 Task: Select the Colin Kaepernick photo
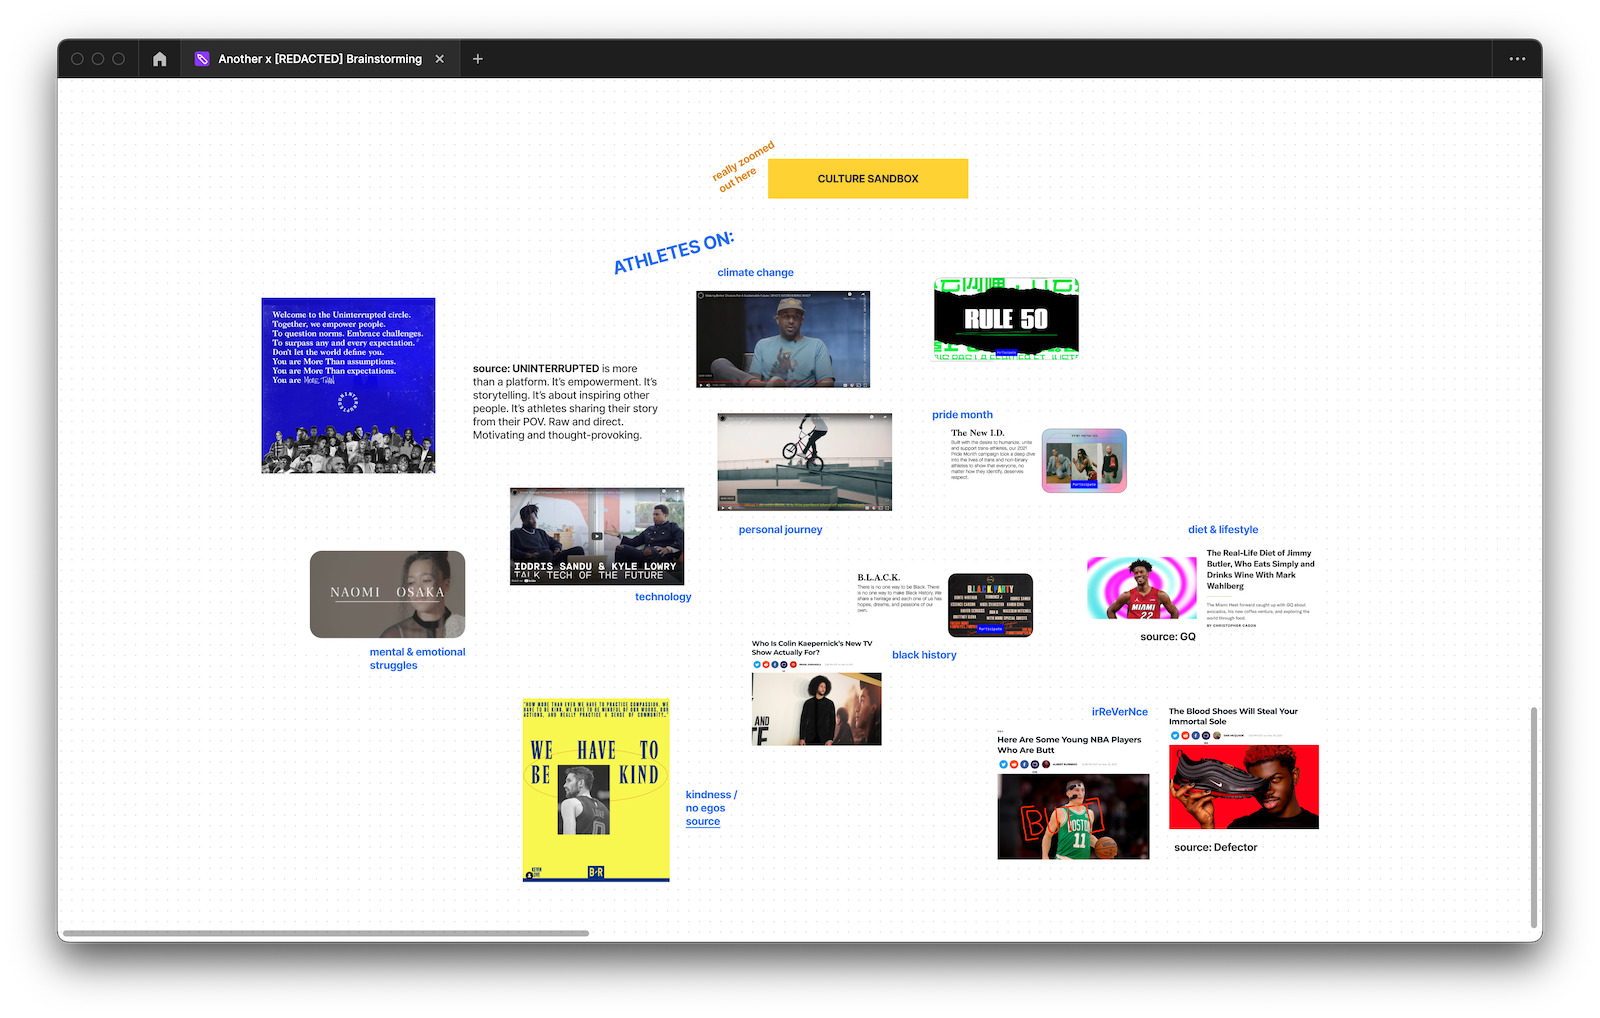816,709
